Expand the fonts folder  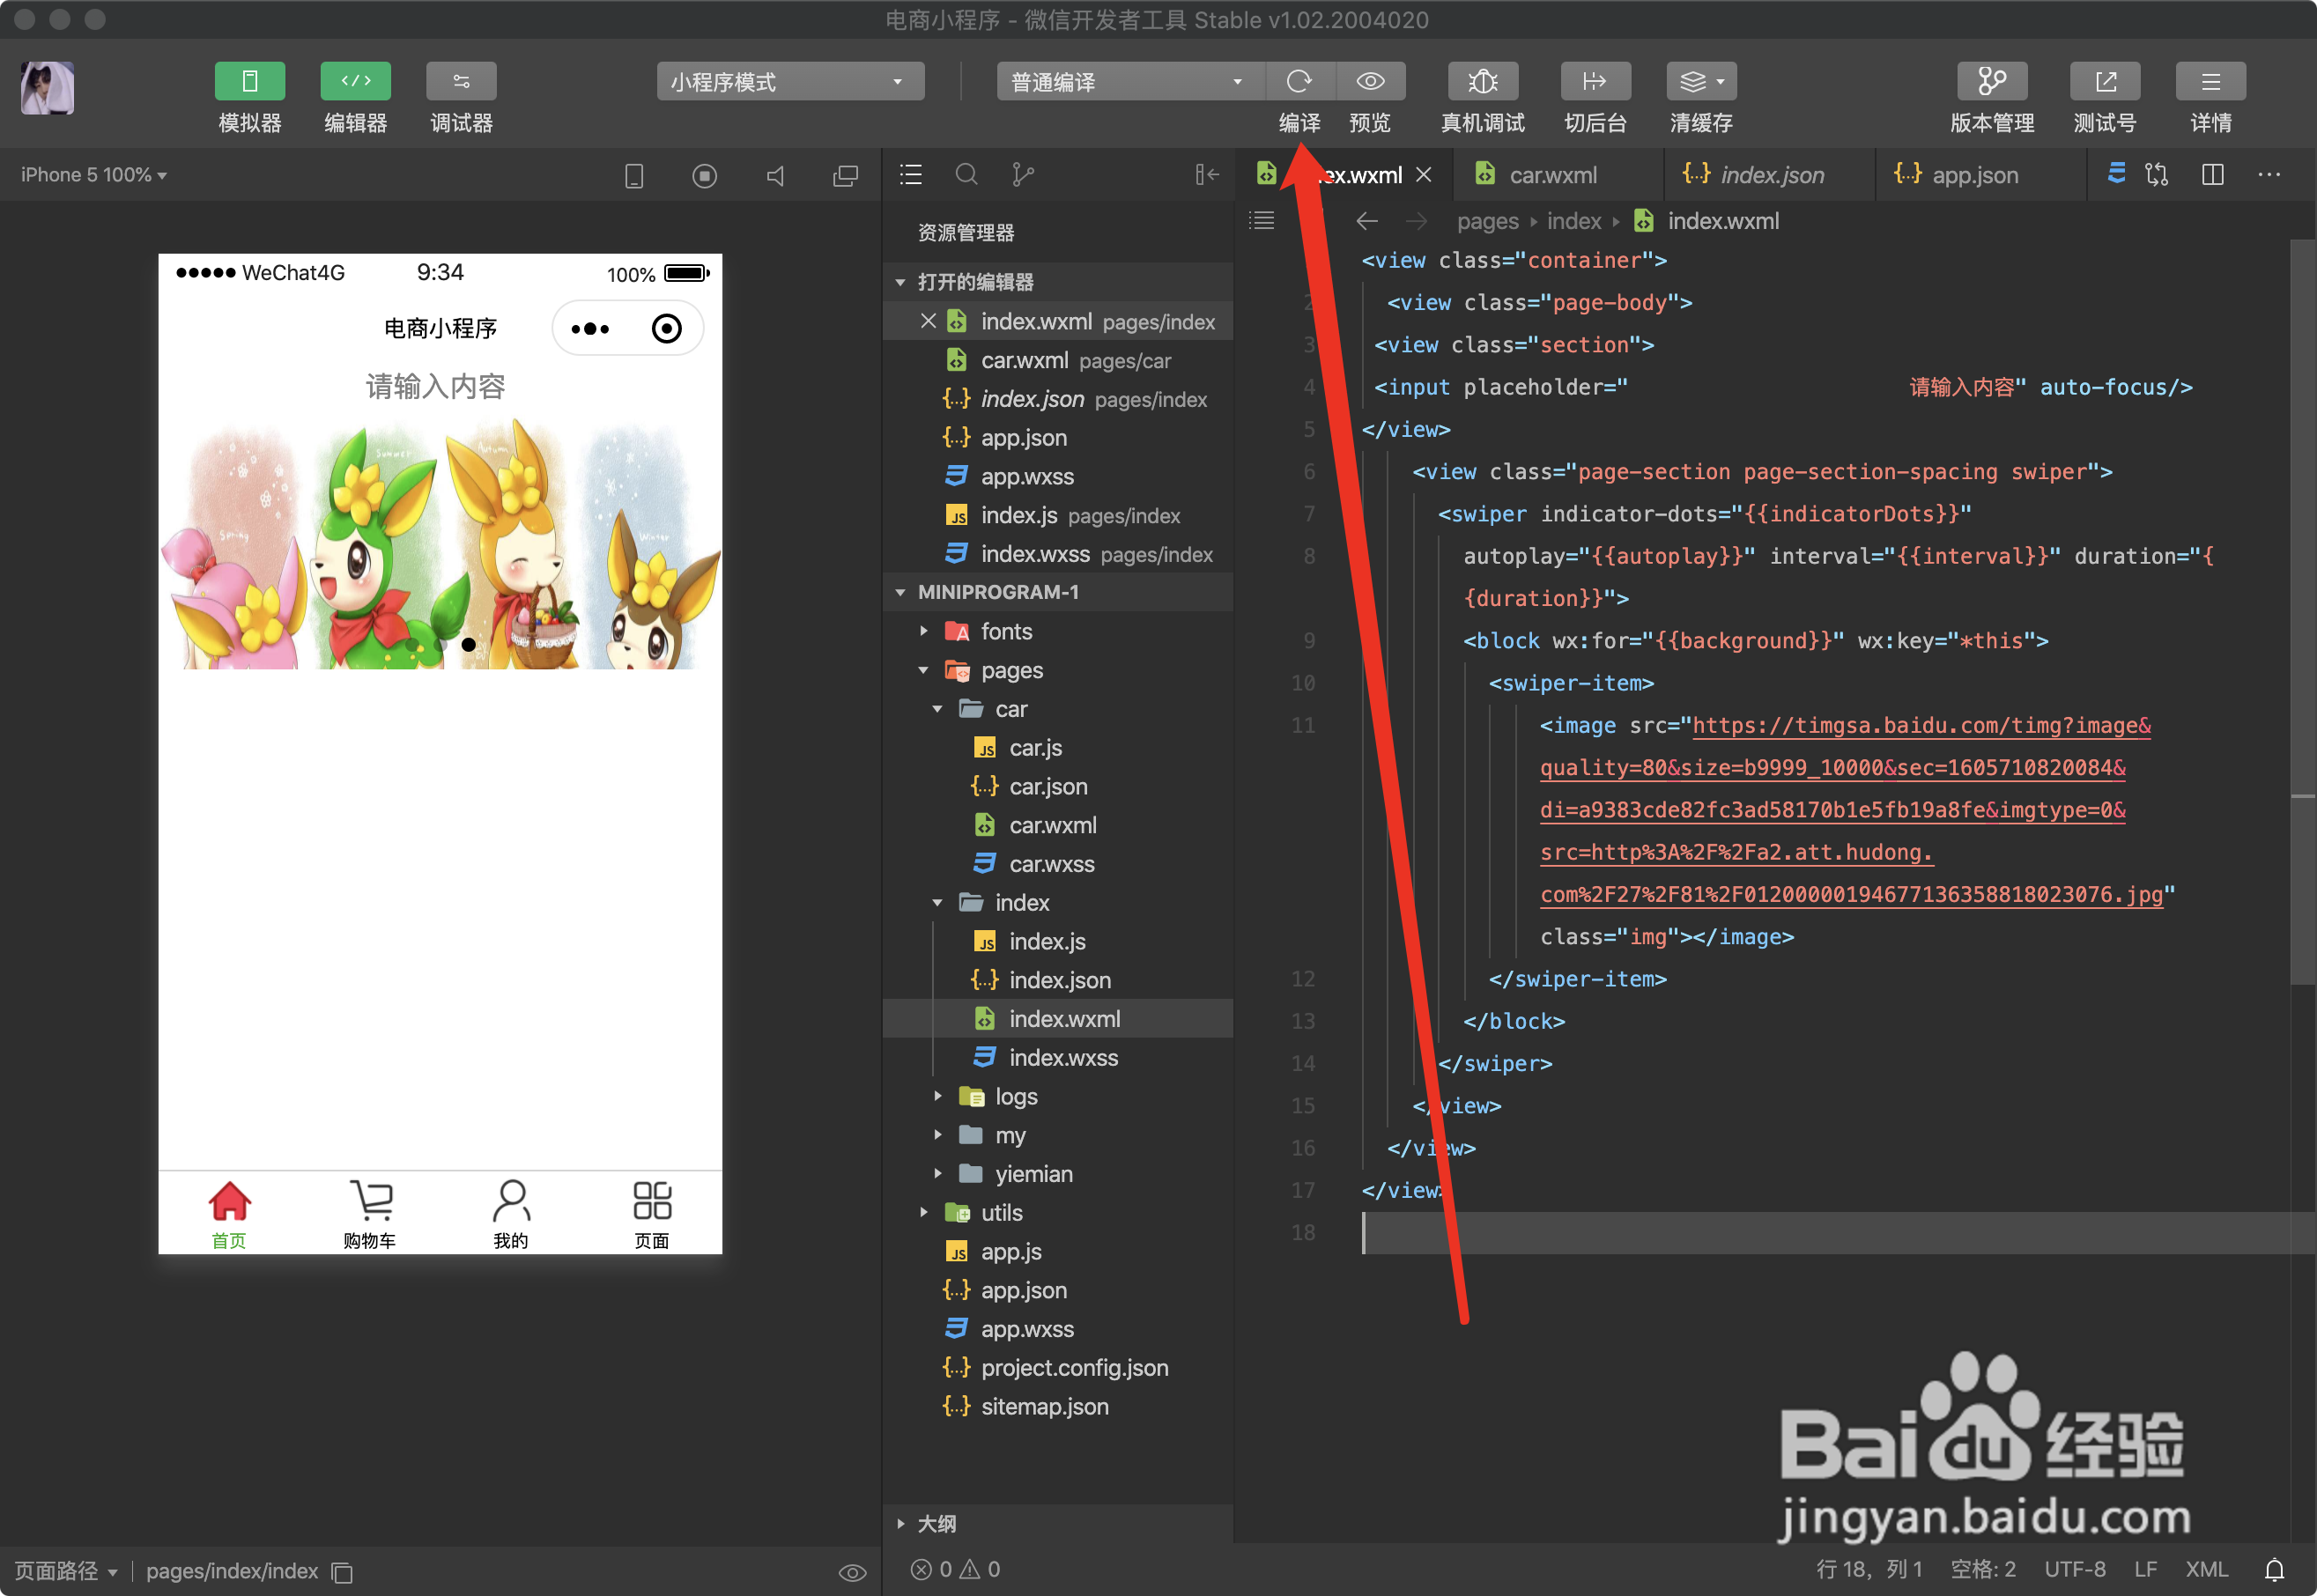click(x=923, y=631)
